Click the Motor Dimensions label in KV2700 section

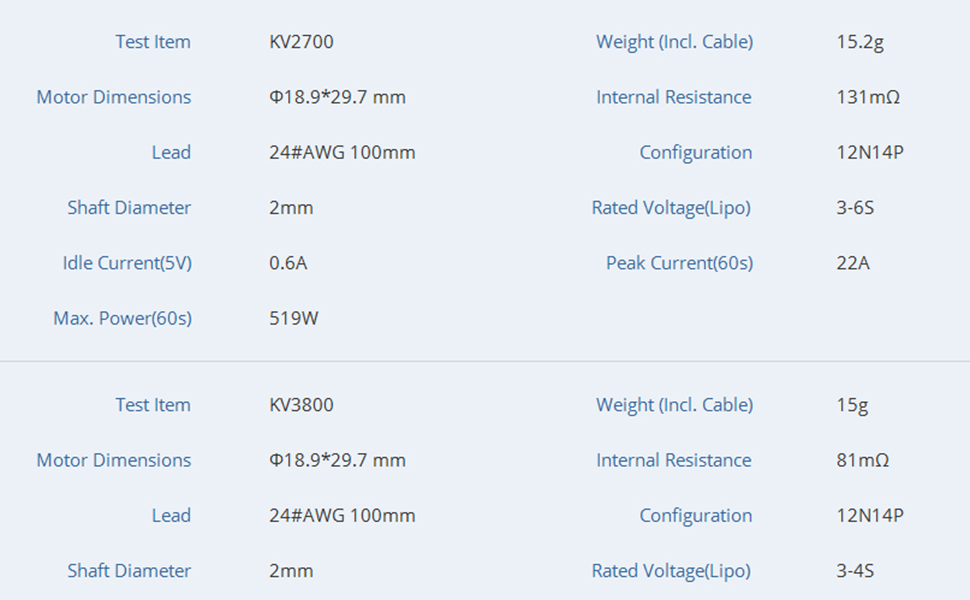(114, 97)
